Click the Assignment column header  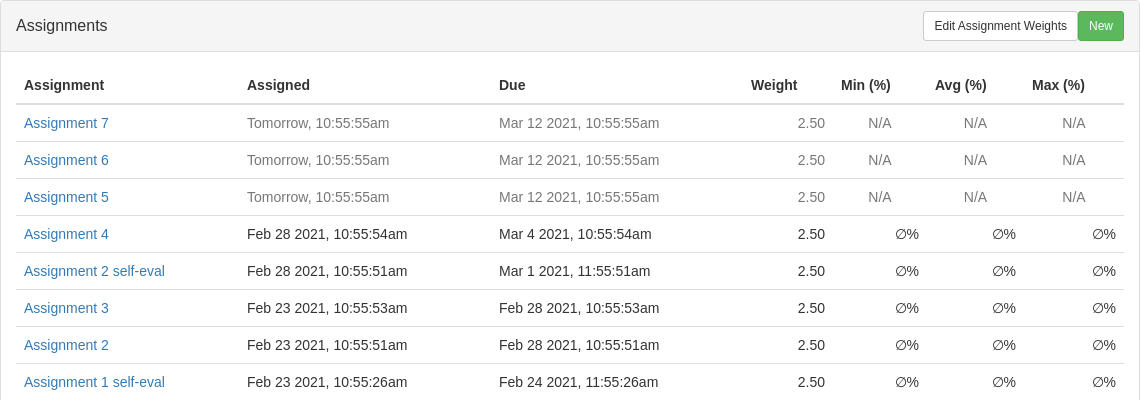pyautogui.click(x=64, y=85)
